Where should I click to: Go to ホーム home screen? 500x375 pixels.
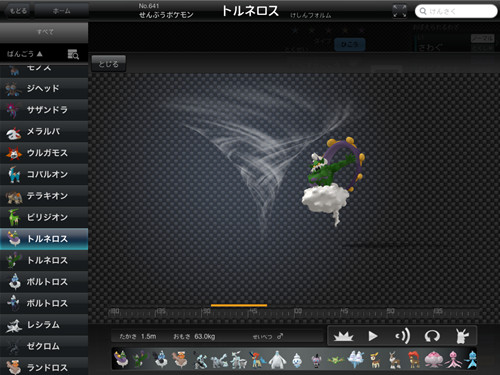tap(61, 11)
